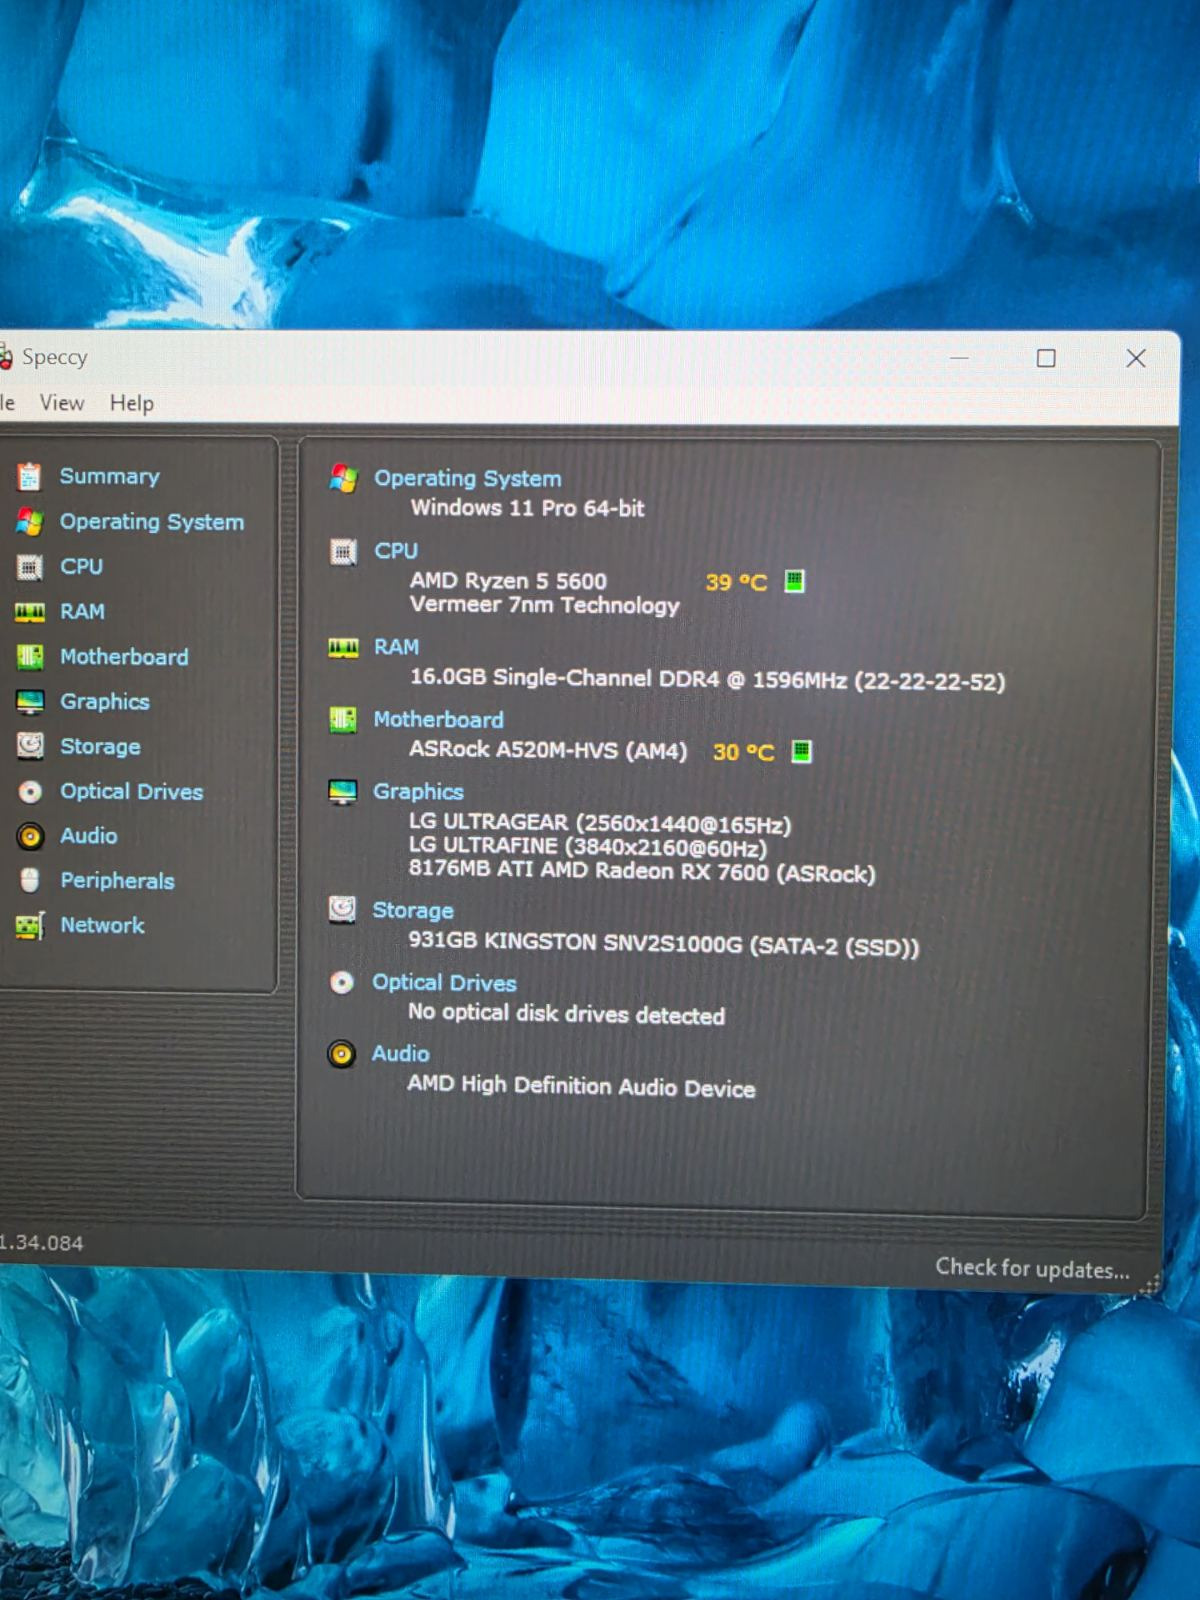Go to Motherboard in the sidebar
Viewport: 1200px width, 1600px height.
[124, 657]
